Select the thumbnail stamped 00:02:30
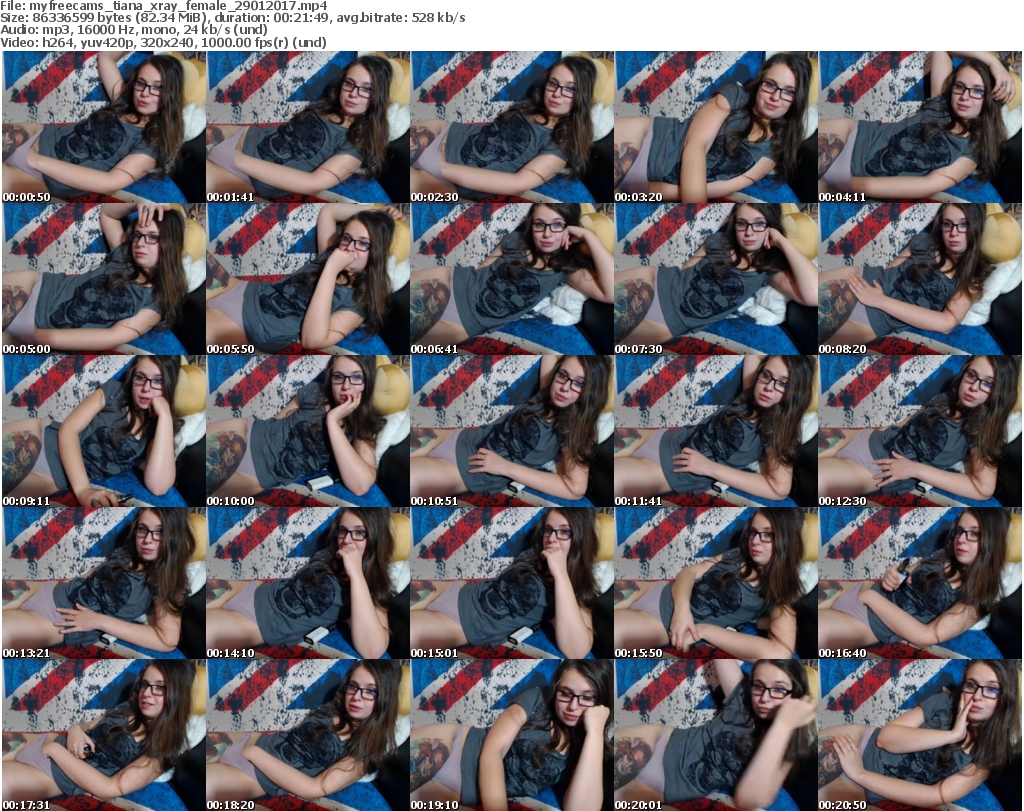Viewport: 1024px width, 811px height. [512, 127]
